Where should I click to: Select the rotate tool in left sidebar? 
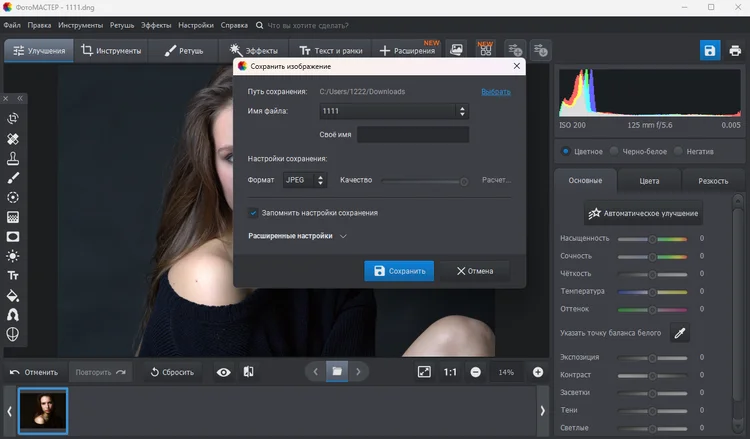coord(13,118)
